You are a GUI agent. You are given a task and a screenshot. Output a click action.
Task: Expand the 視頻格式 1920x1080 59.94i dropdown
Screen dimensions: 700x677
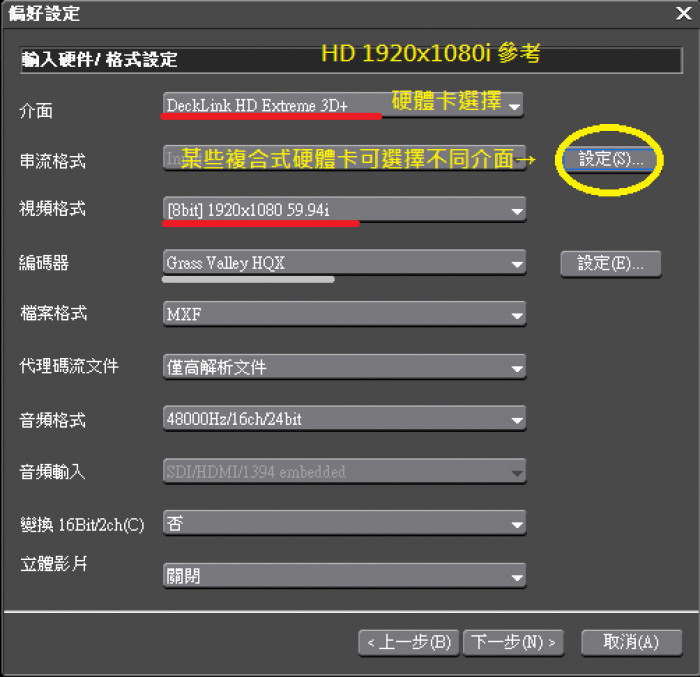click(344, 209)
